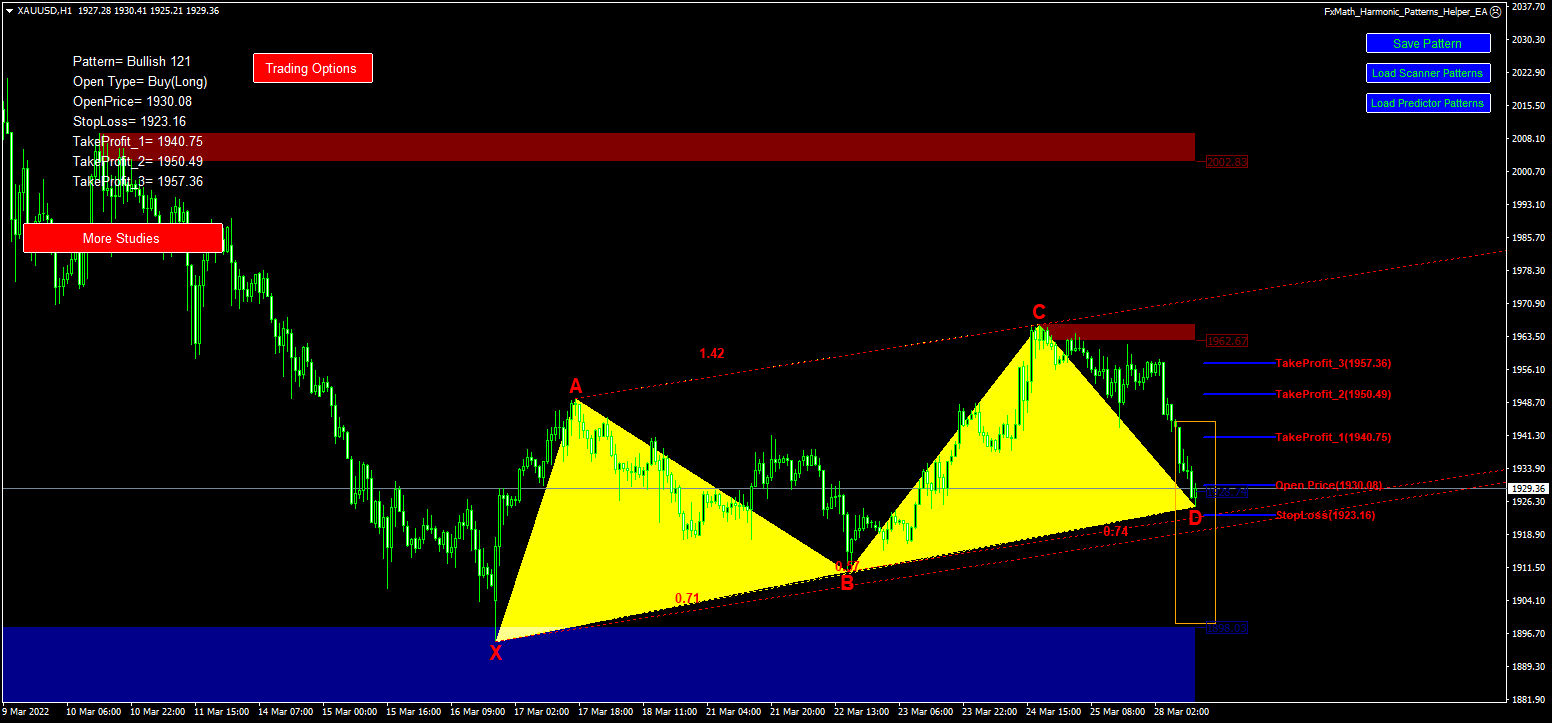
Task: Click the Pattern= Bullish 121 text
Action: 132,61
